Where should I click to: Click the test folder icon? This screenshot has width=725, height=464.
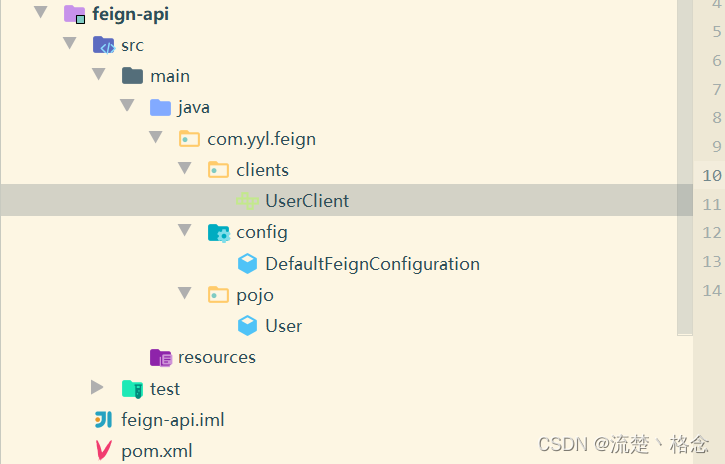[132, 389]
